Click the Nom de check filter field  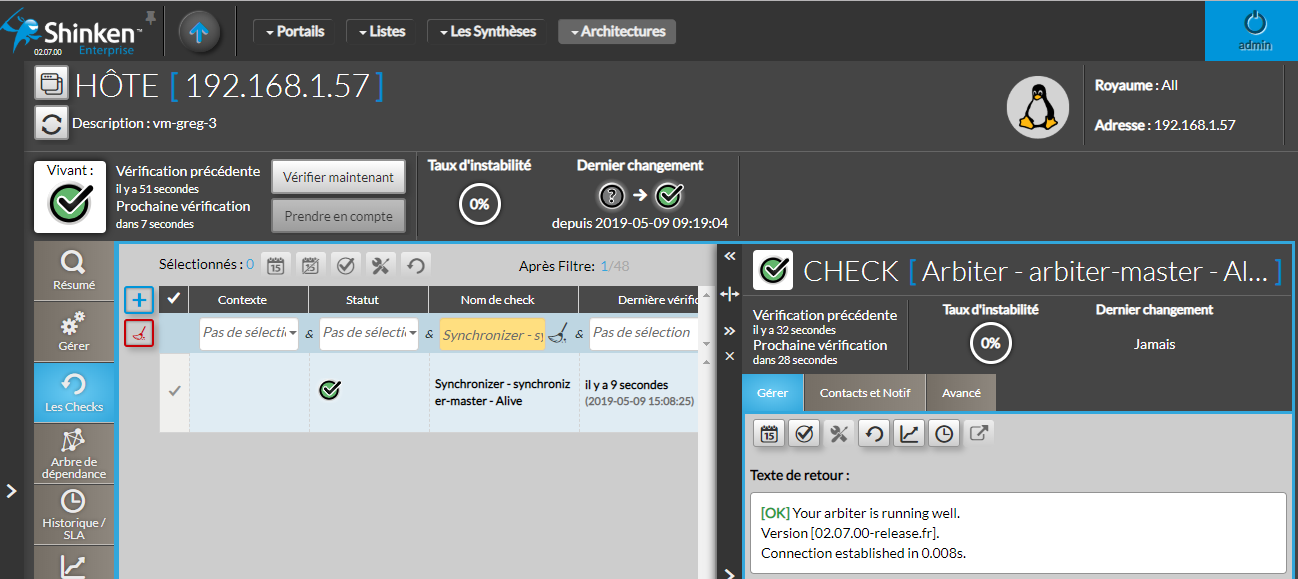tap(492, 335)
